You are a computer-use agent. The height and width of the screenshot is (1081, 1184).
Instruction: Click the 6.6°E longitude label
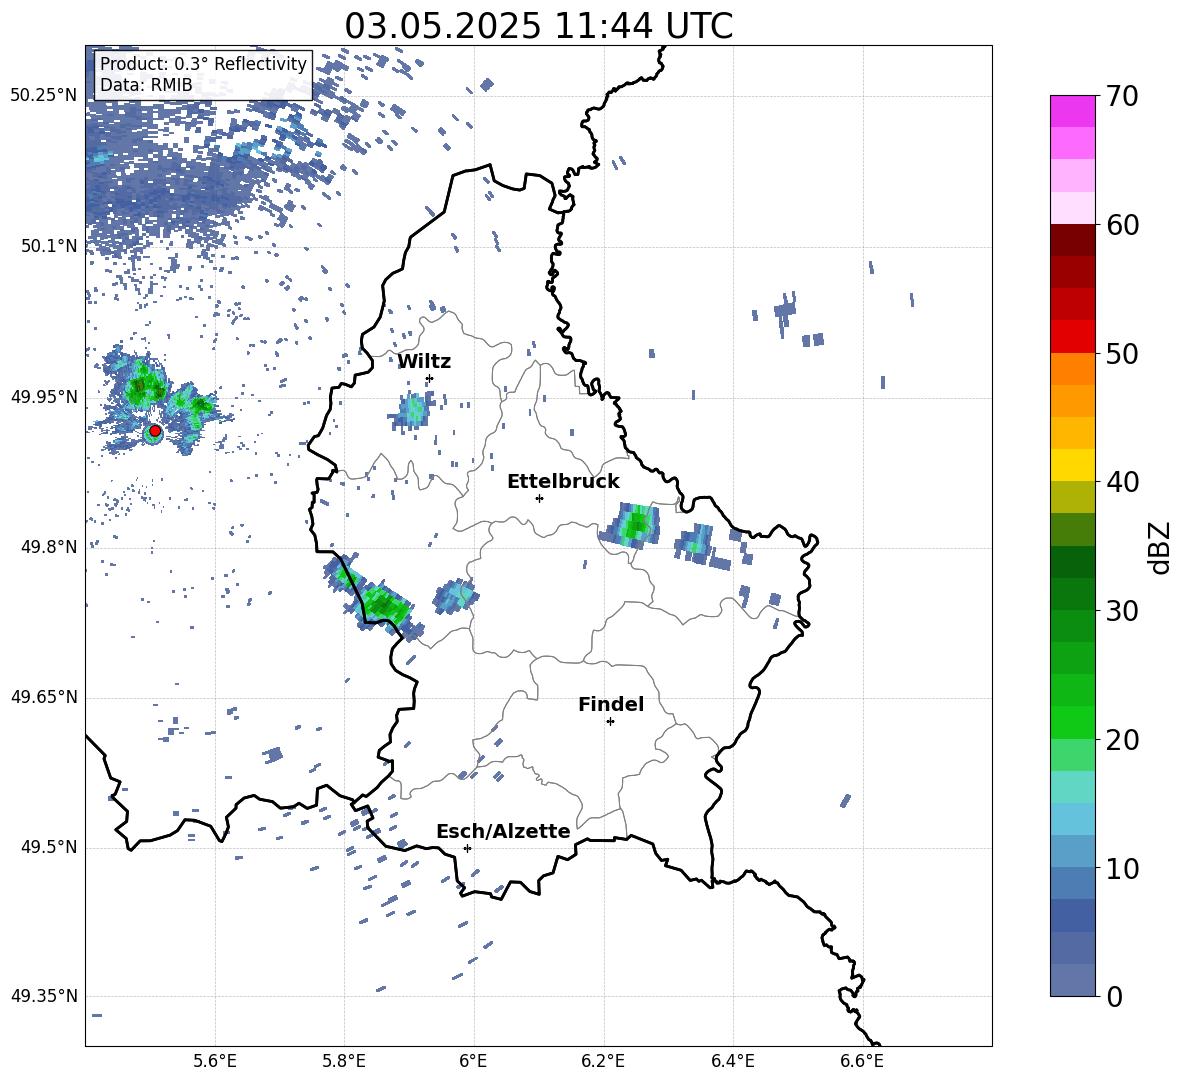click(x=862, y=1061)
